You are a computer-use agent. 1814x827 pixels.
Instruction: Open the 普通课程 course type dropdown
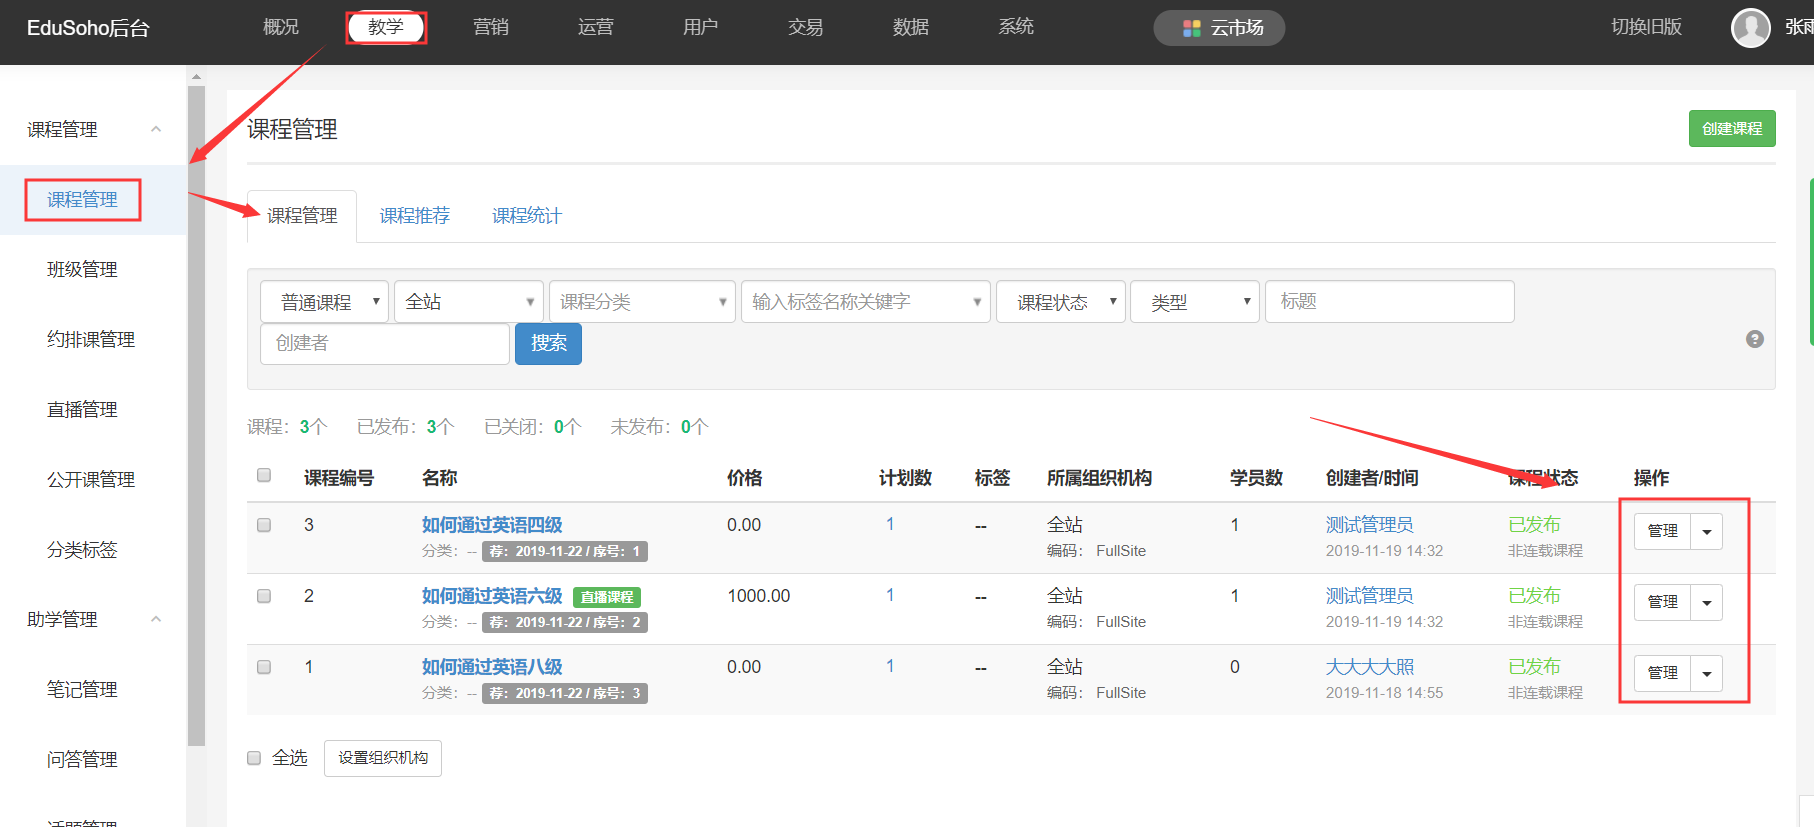tap(324, 302)
